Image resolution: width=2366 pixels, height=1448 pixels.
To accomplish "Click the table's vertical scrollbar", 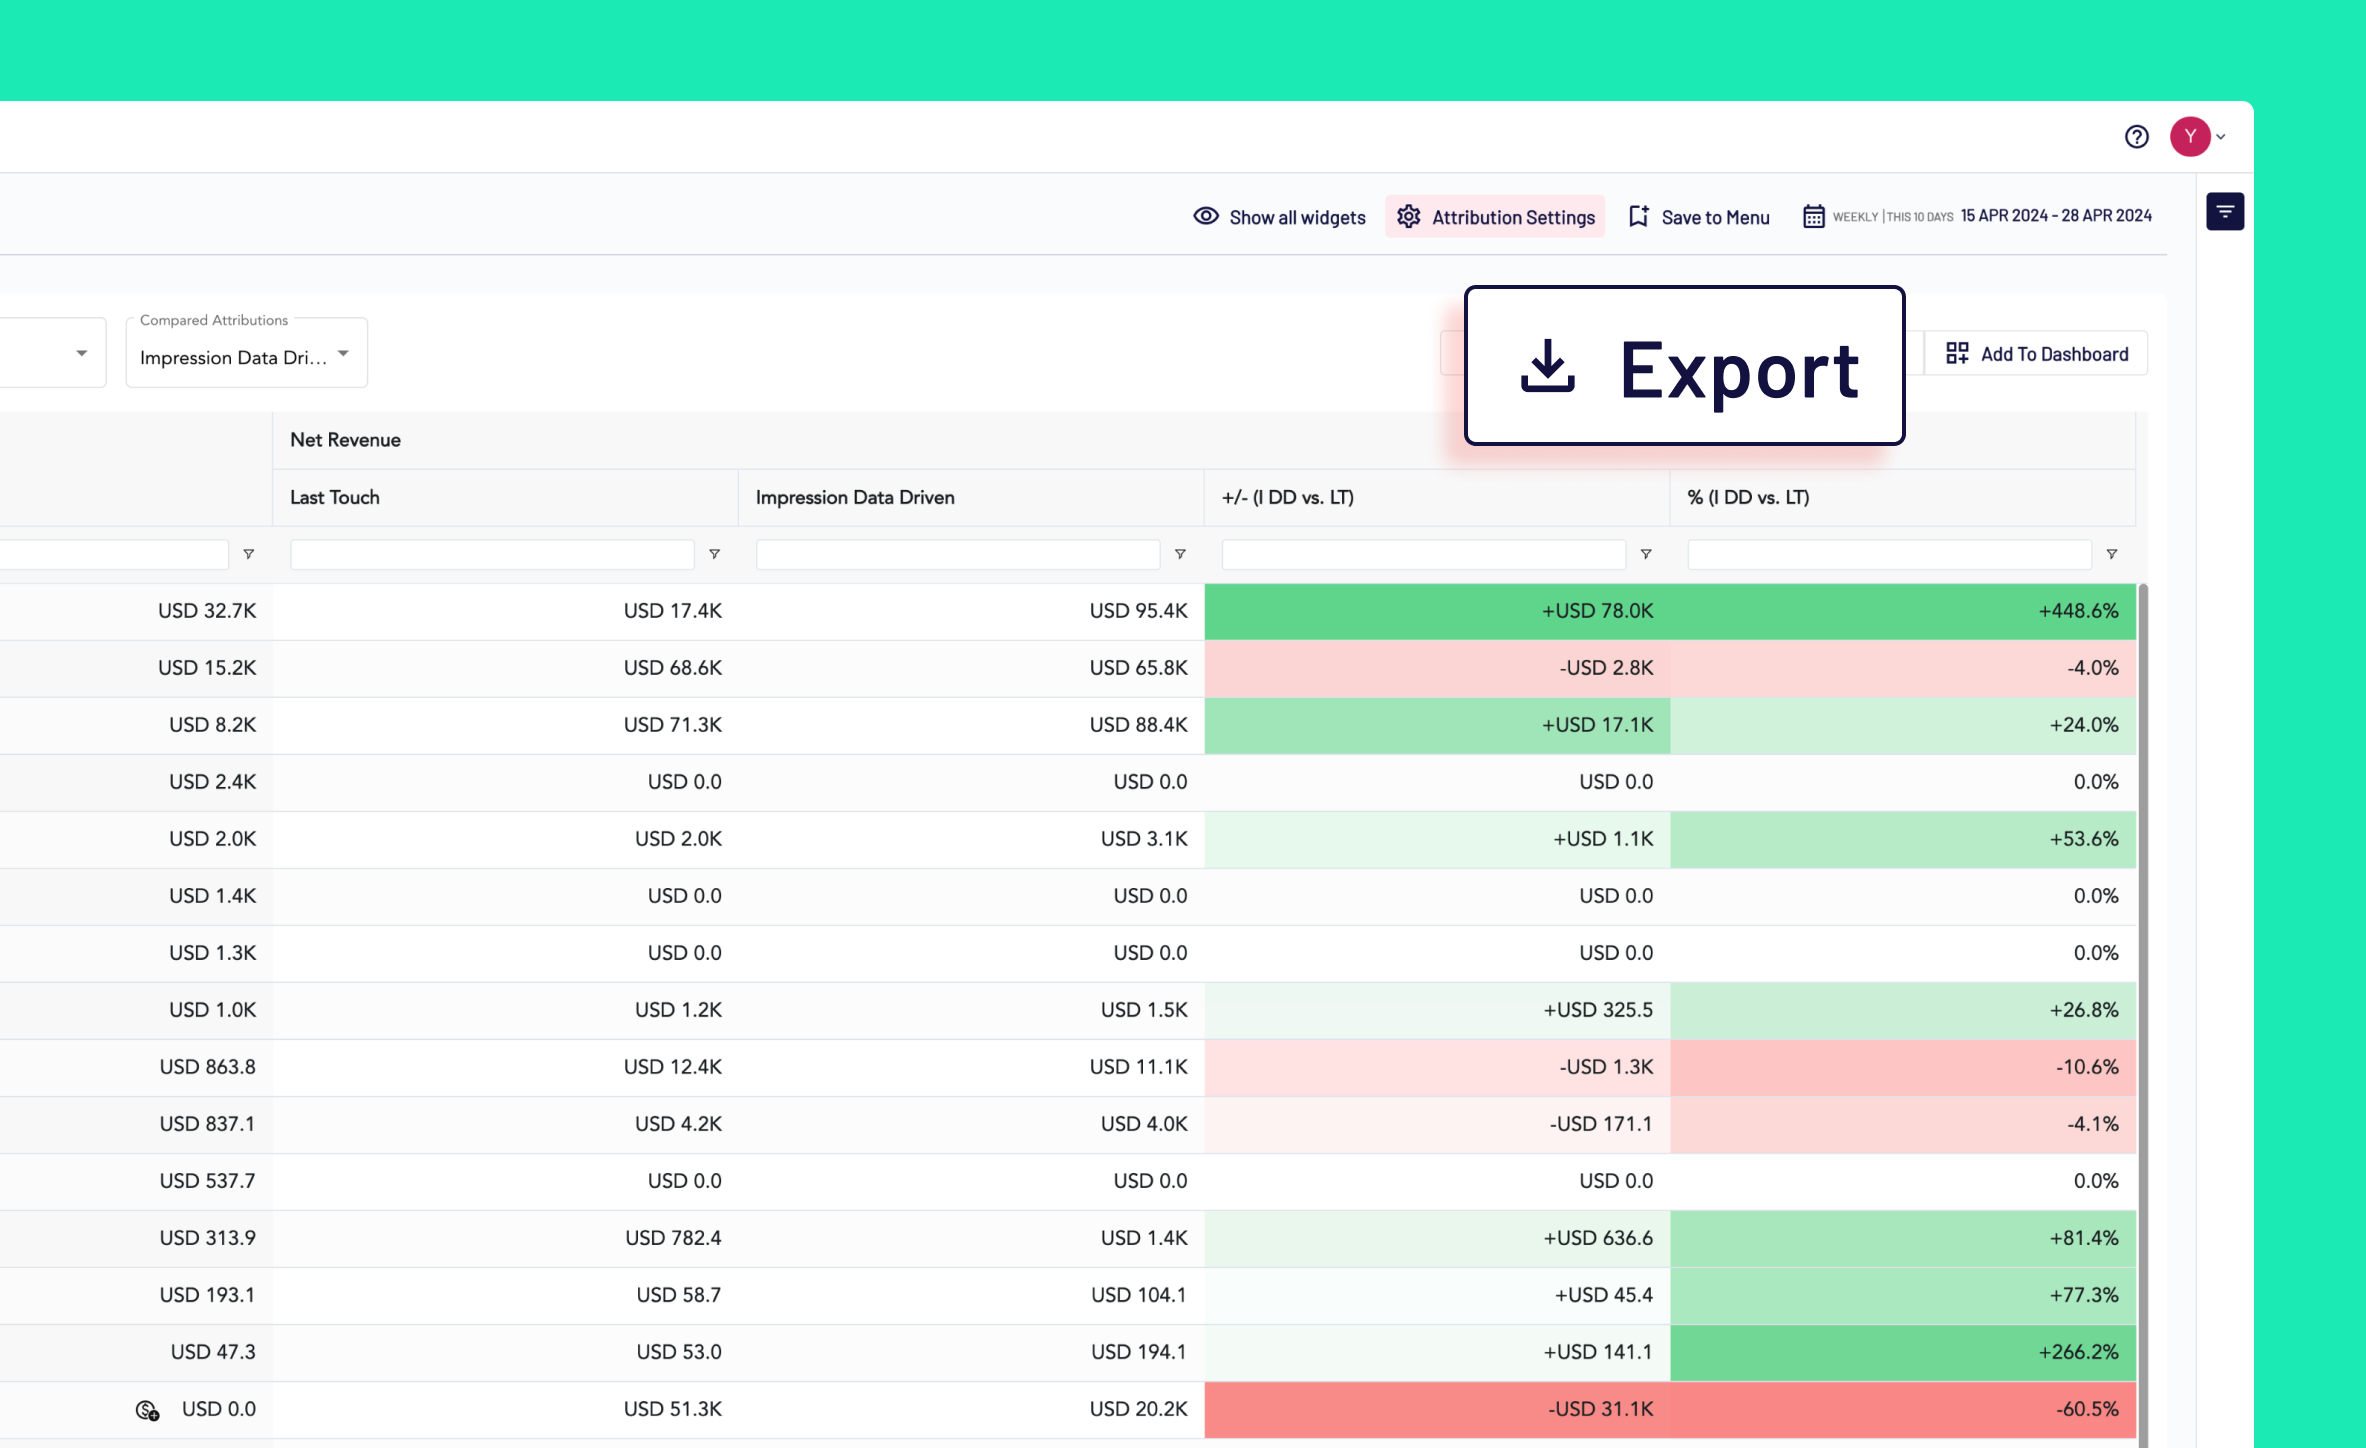I will (x=2143, y=1015).
